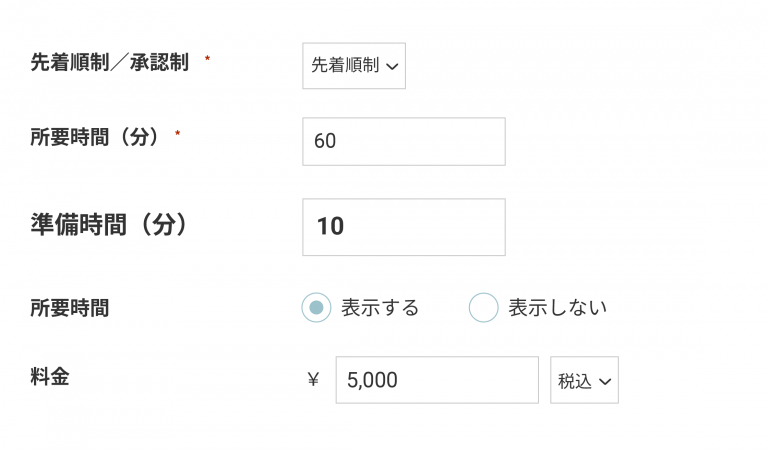
Task: Click the chevron arrow beside 税込
Action: click(604, 382)
